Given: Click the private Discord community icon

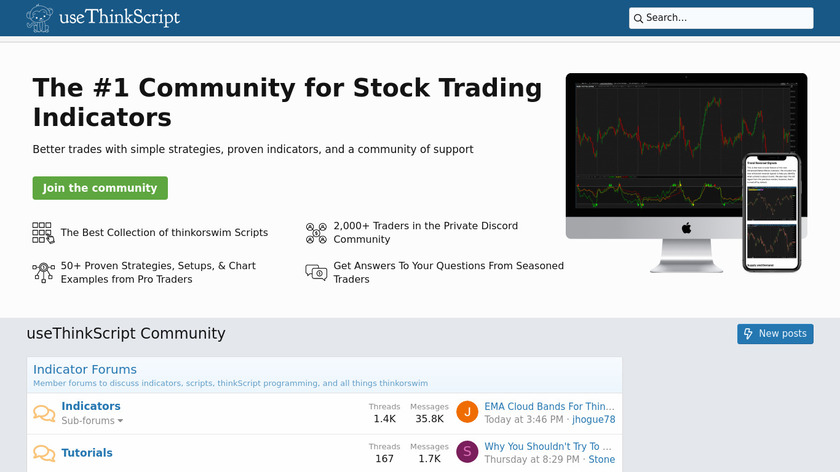Looking at the screenshot, I should tap(316, 233).
